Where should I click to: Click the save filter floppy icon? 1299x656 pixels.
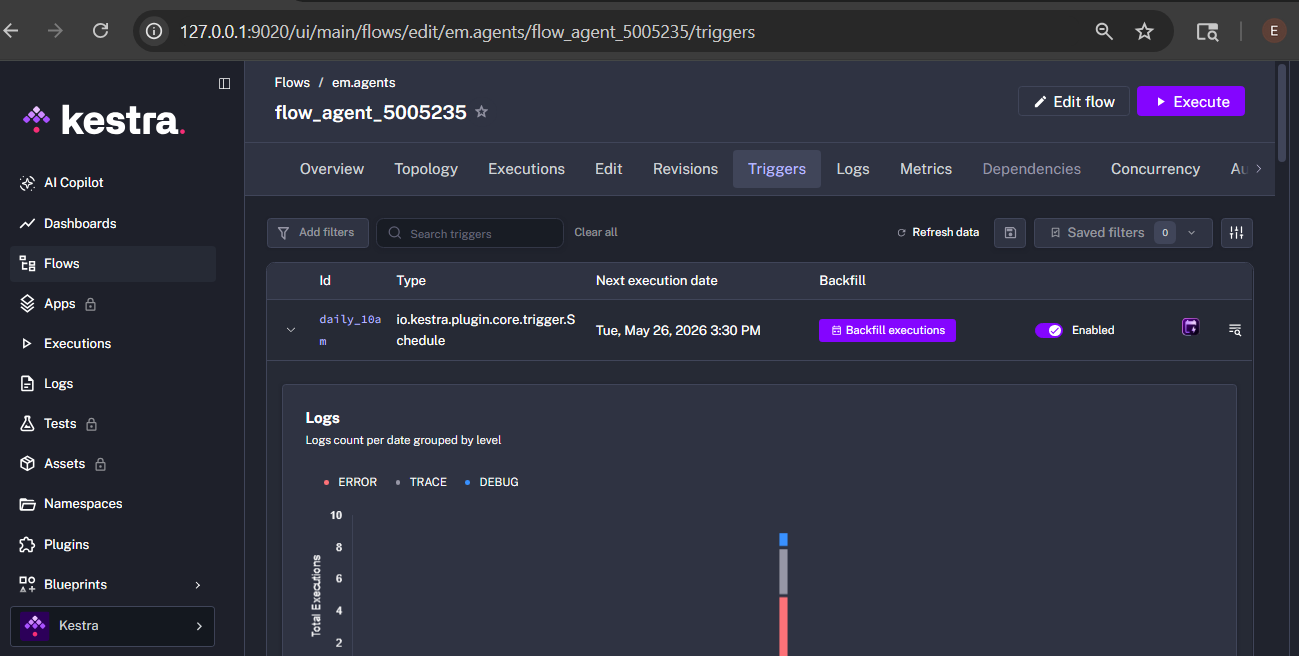point(1010,233)
